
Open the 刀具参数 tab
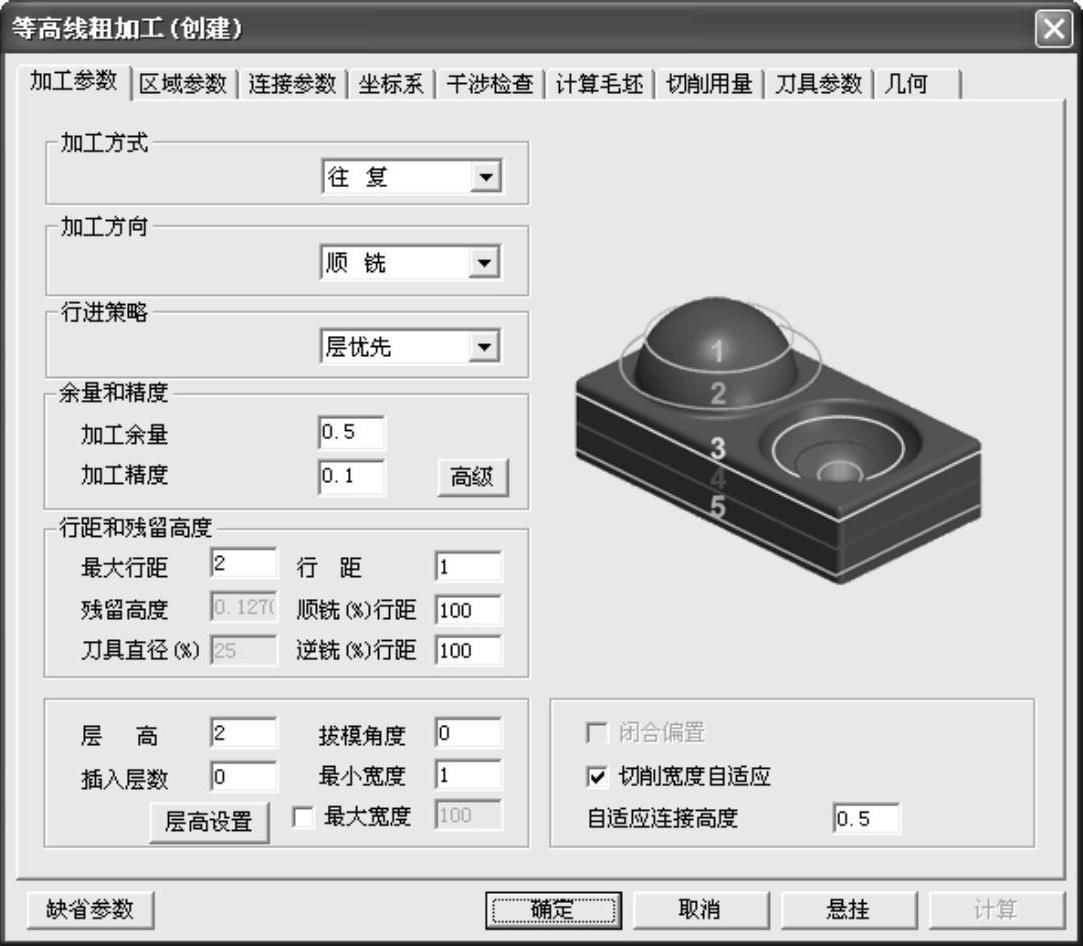(x=818, y=84)
